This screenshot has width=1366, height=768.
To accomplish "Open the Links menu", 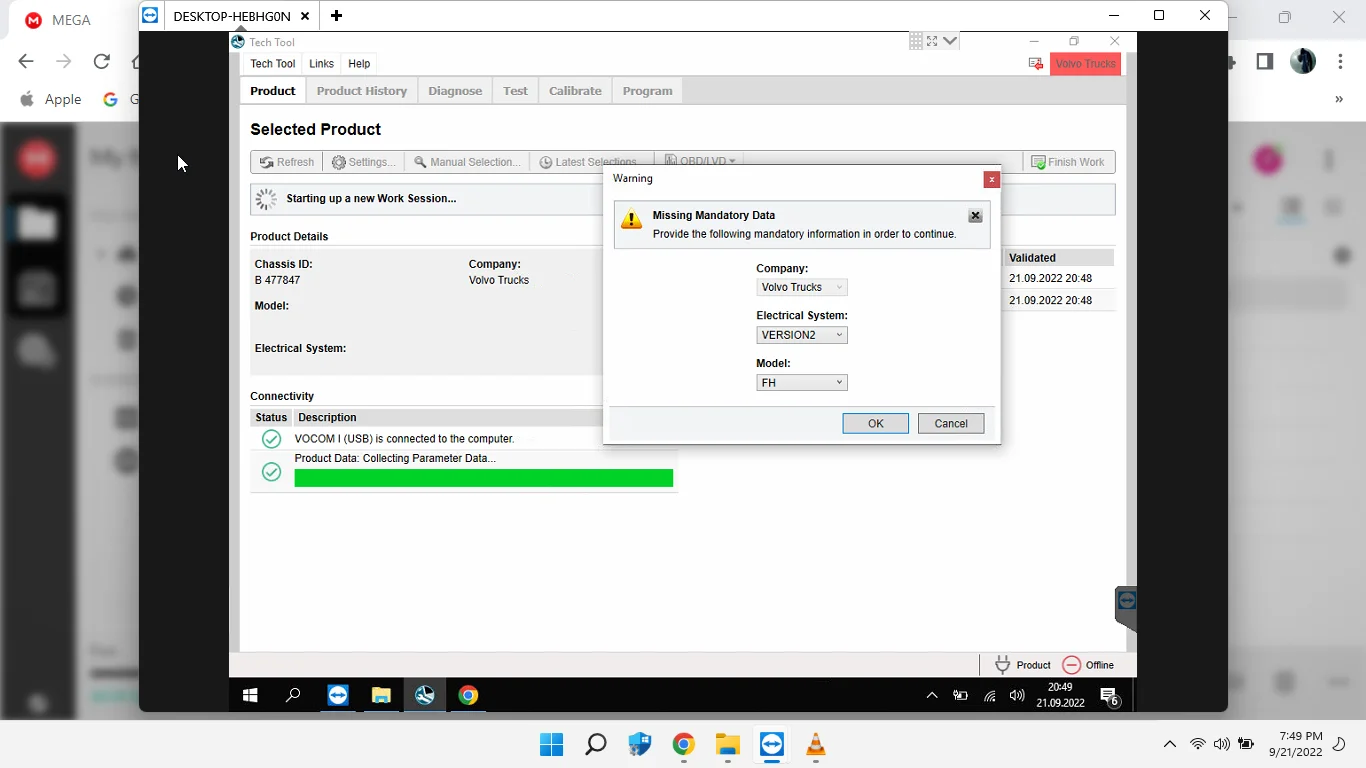I will pos(321,64).
